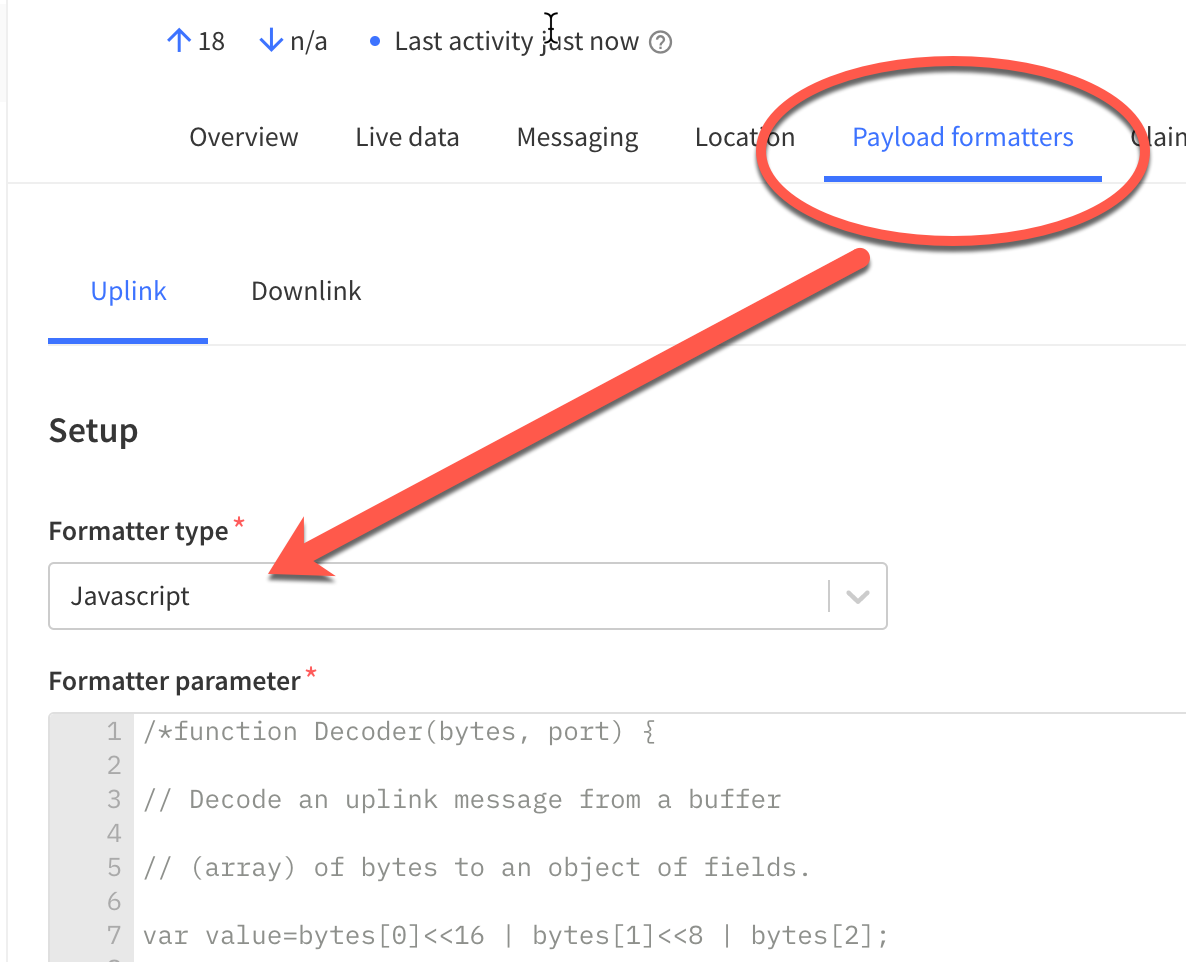This screenshot has width=1186, height=962.
Task: Click the Decode an uplink message comment line
Action: pyautogui.click(x=461, y=800)
